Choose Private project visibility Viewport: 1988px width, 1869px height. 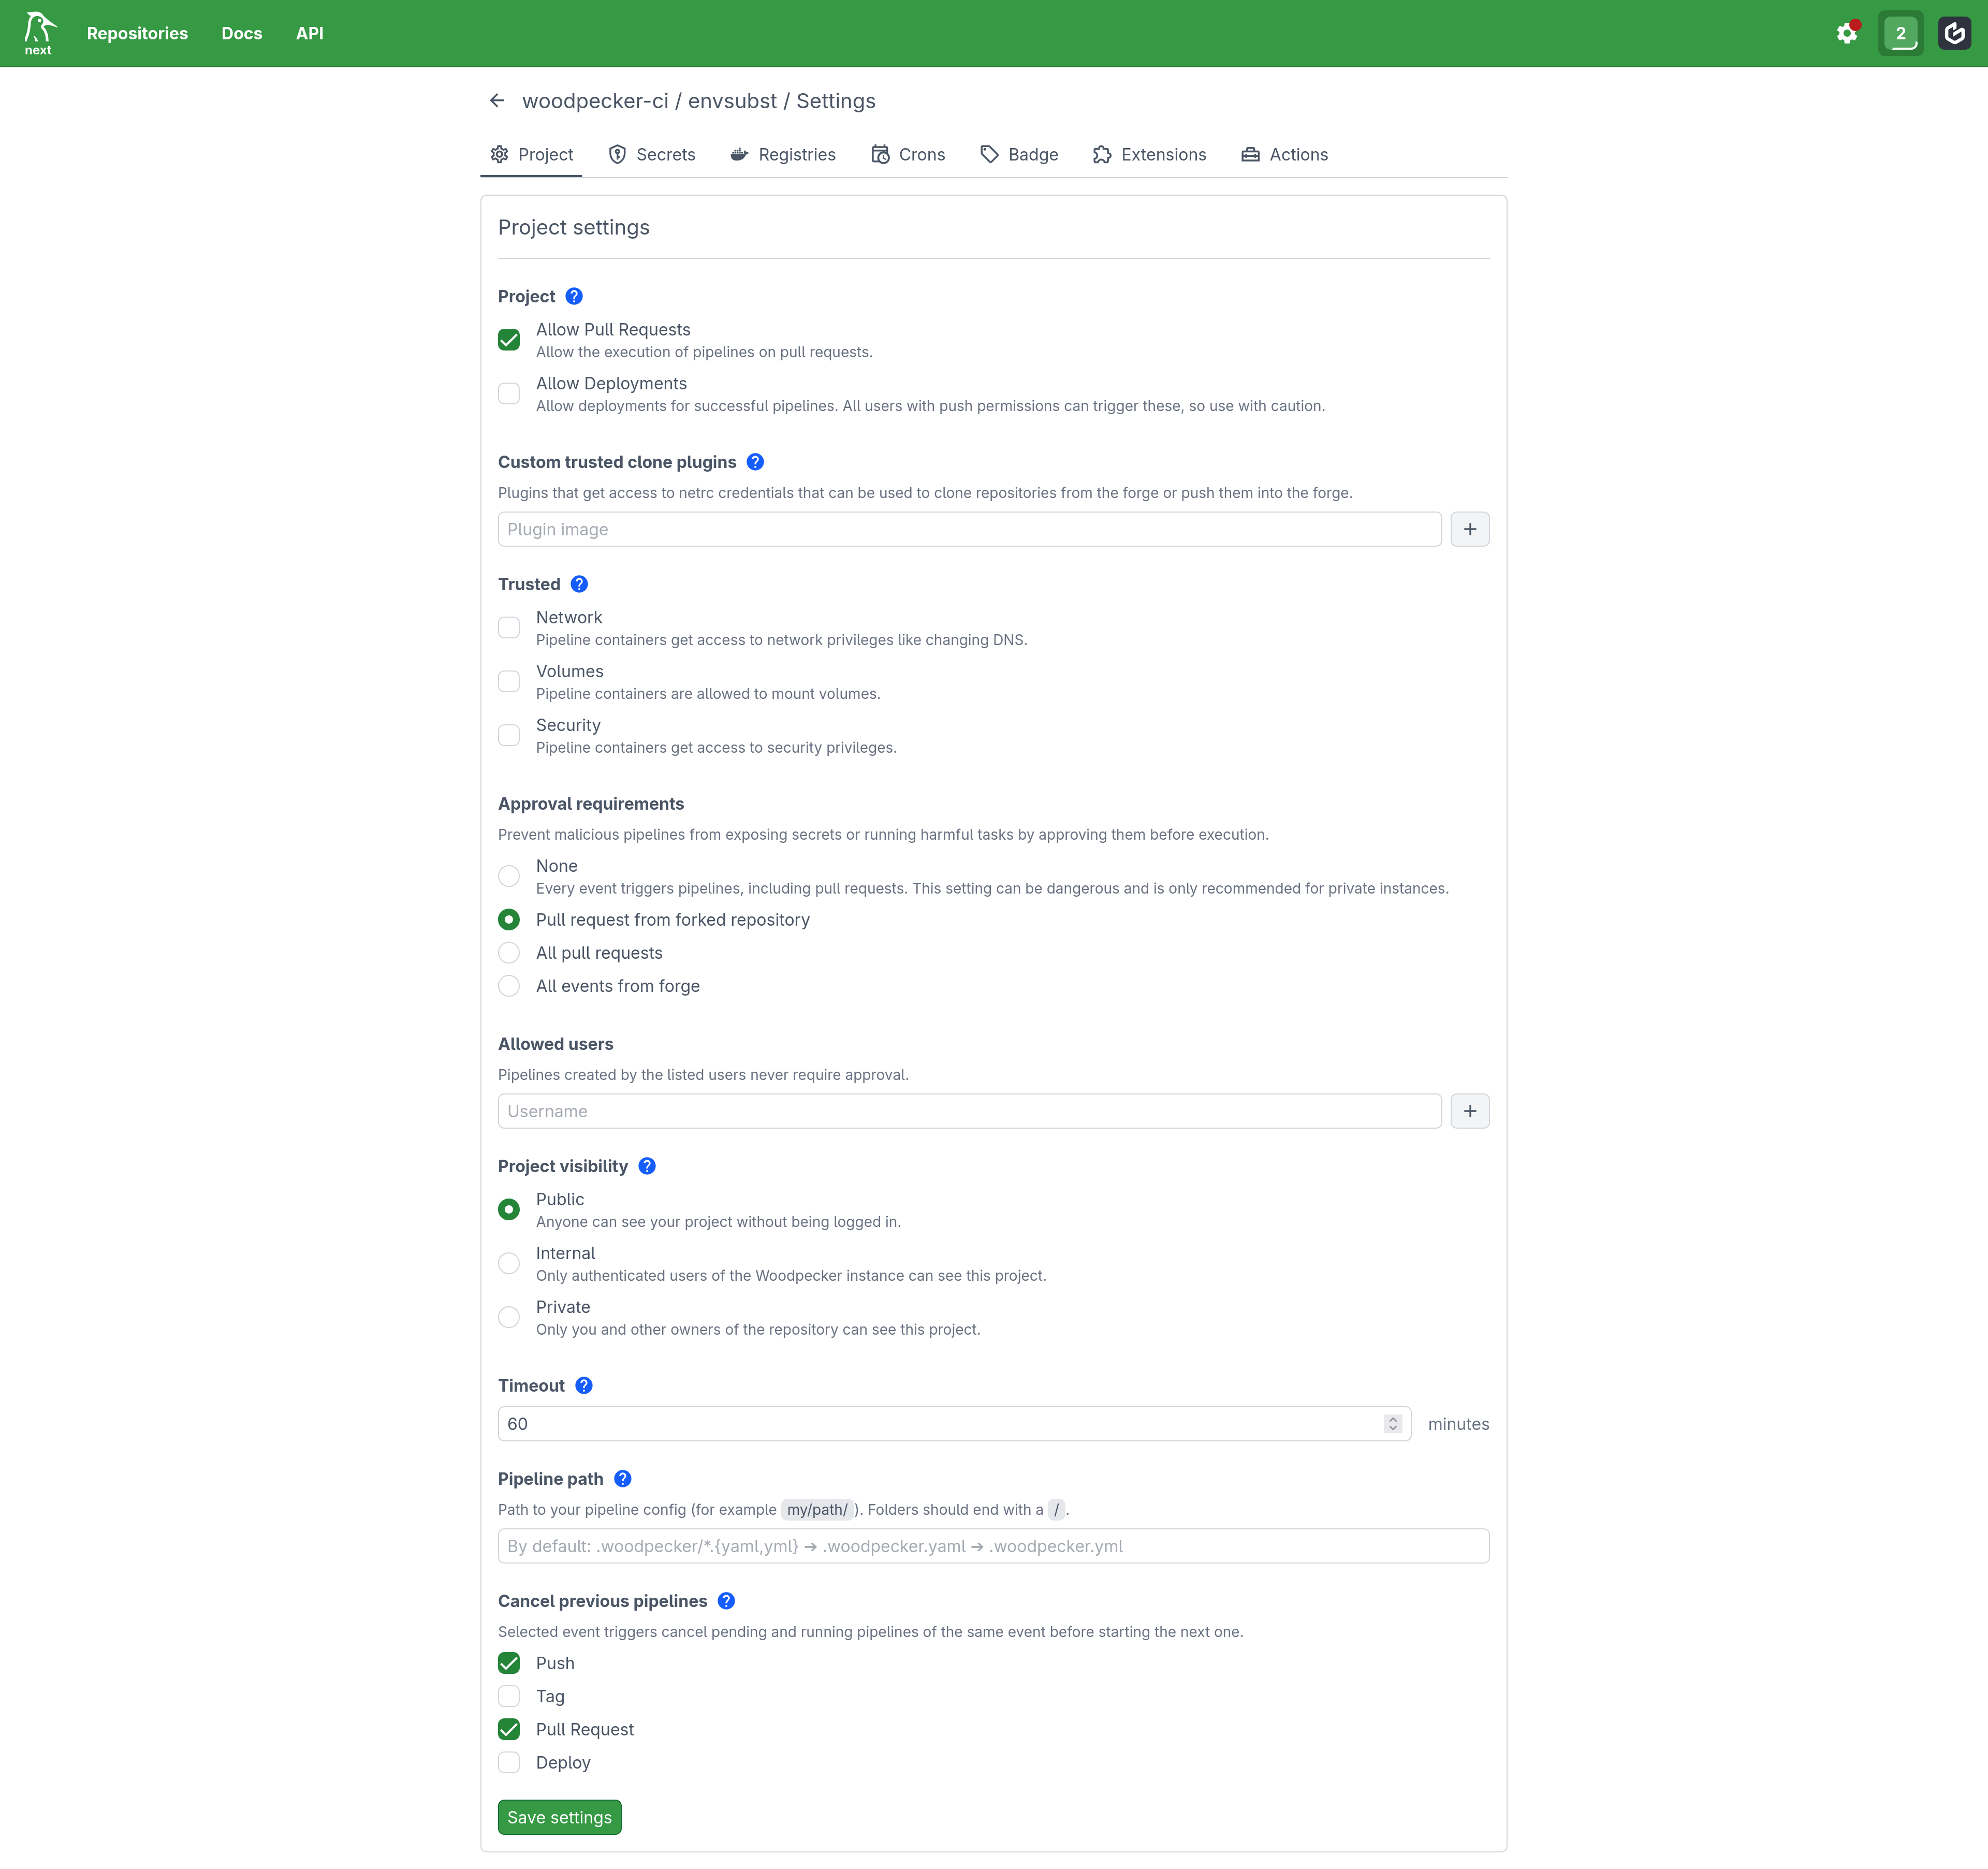[509, 1317]
